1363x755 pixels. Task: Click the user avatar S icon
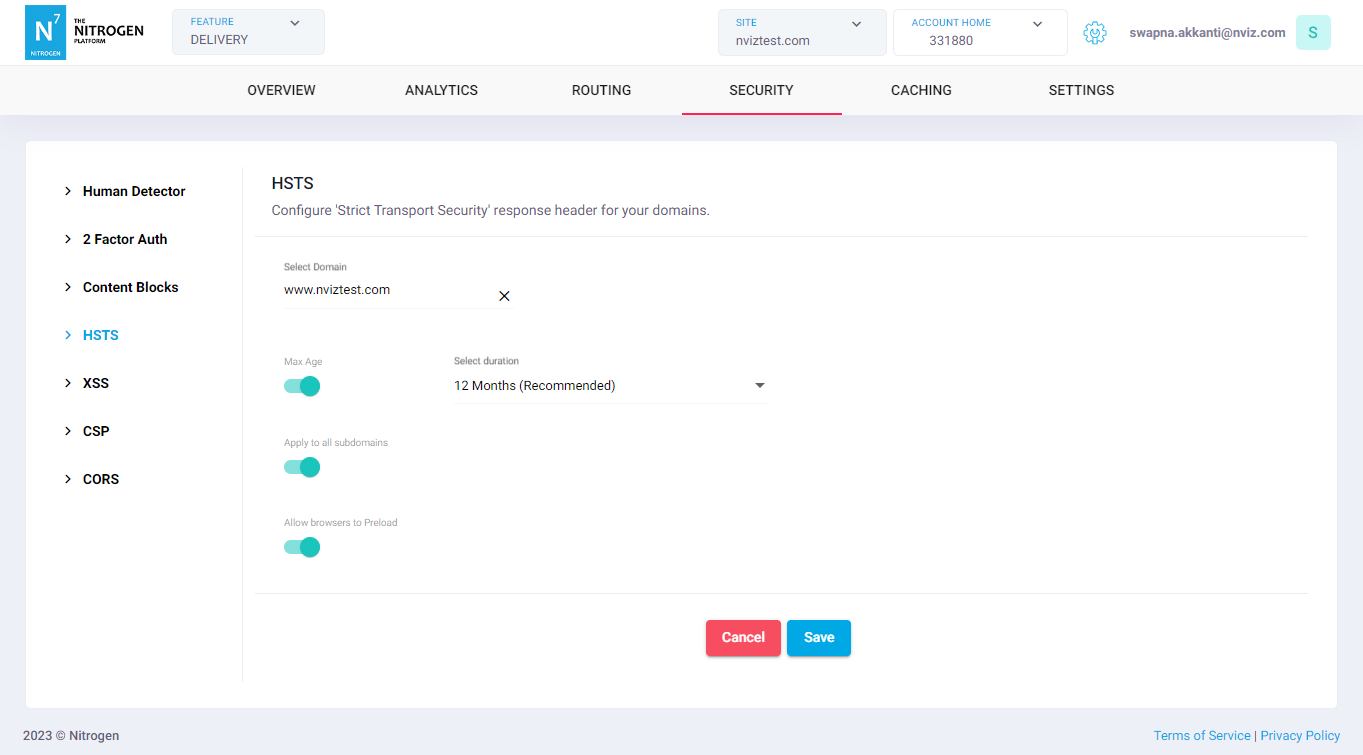tap(1312, 33)
